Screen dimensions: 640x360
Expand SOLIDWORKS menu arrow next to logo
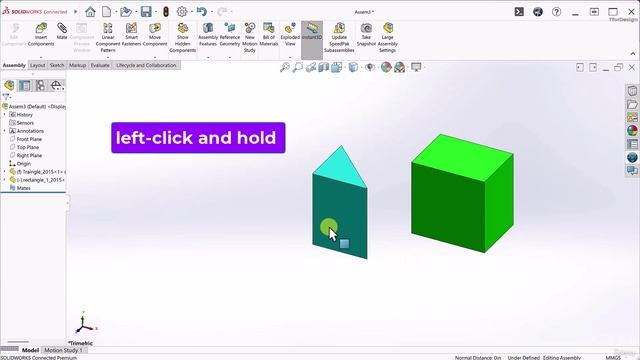(76, 12)
